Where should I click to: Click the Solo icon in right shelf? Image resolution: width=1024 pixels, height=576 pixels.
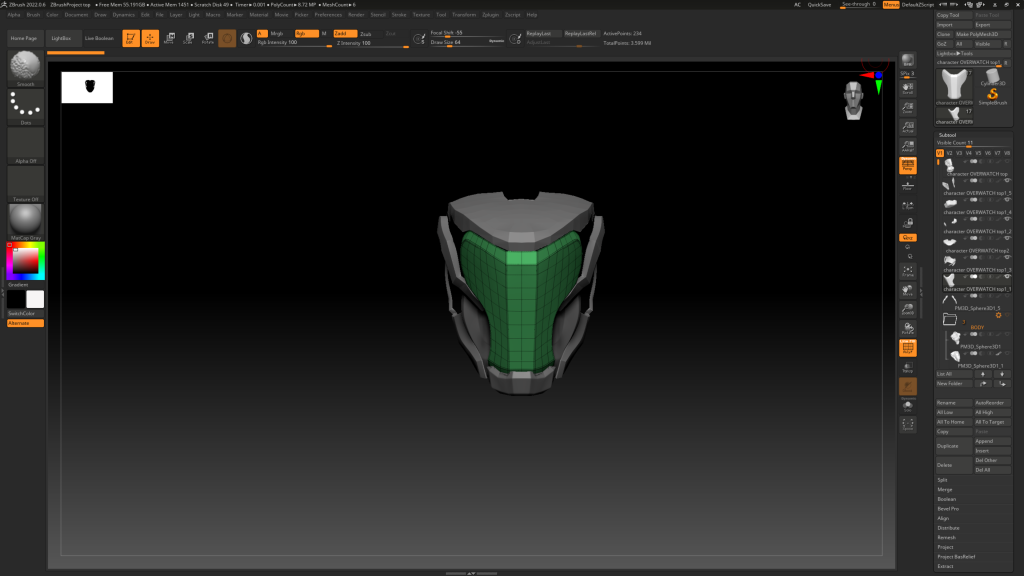click(x=908, y=406)
